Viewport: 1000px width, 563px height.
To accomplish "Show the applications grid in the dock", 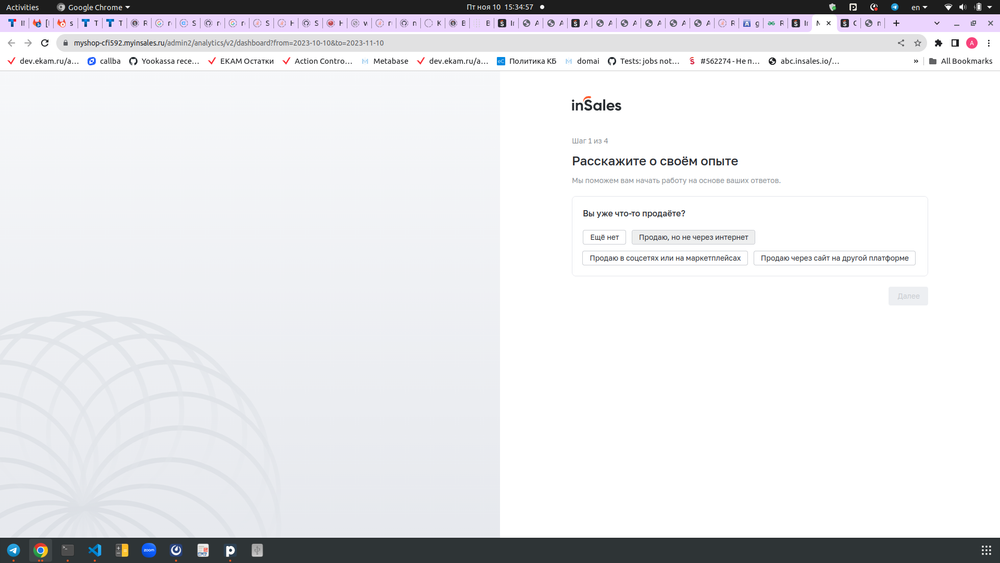I will pyautogui.click(x=987, y=550).
